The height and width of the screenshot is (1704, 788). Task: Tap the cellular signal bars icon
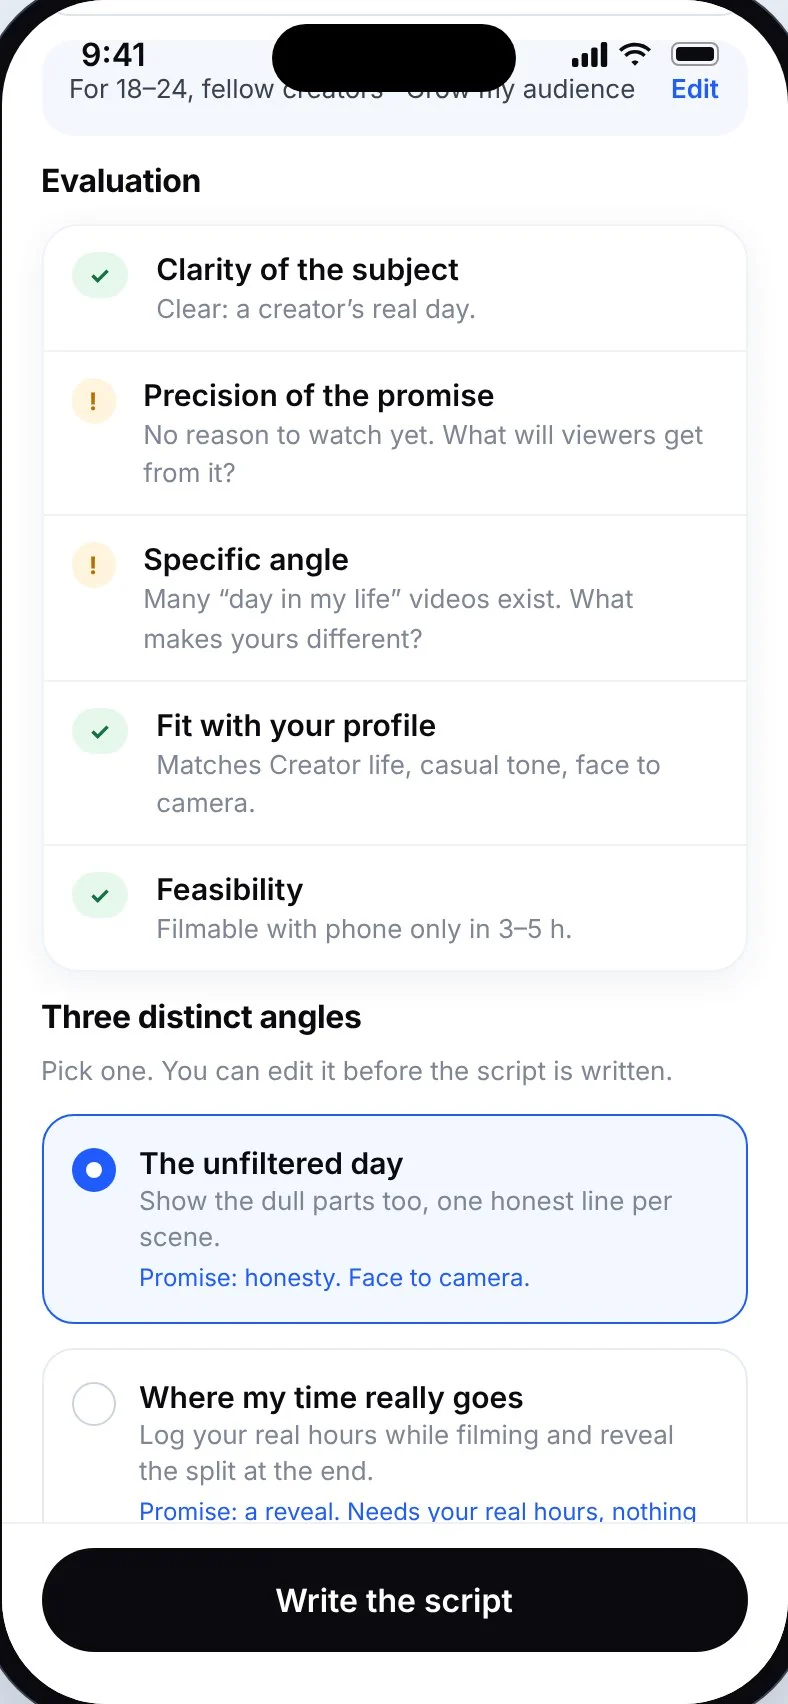pos(589,55)
